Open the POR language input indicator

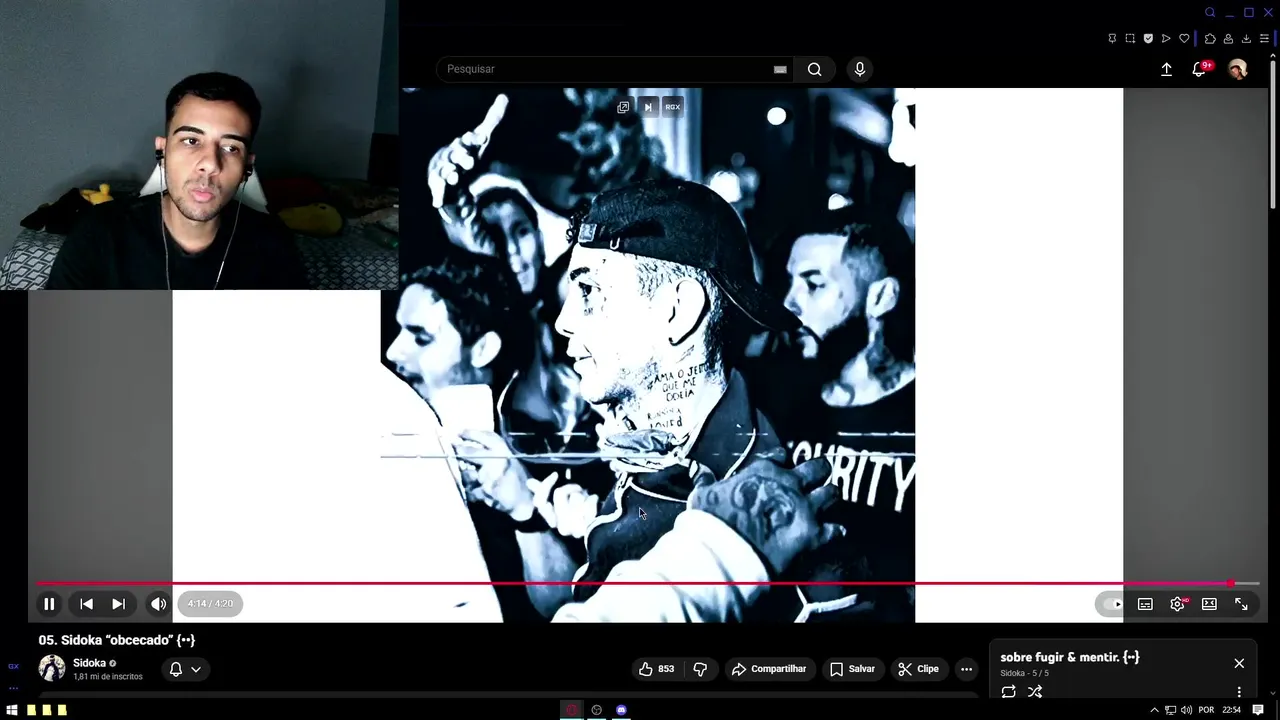tap(1206, 710)
